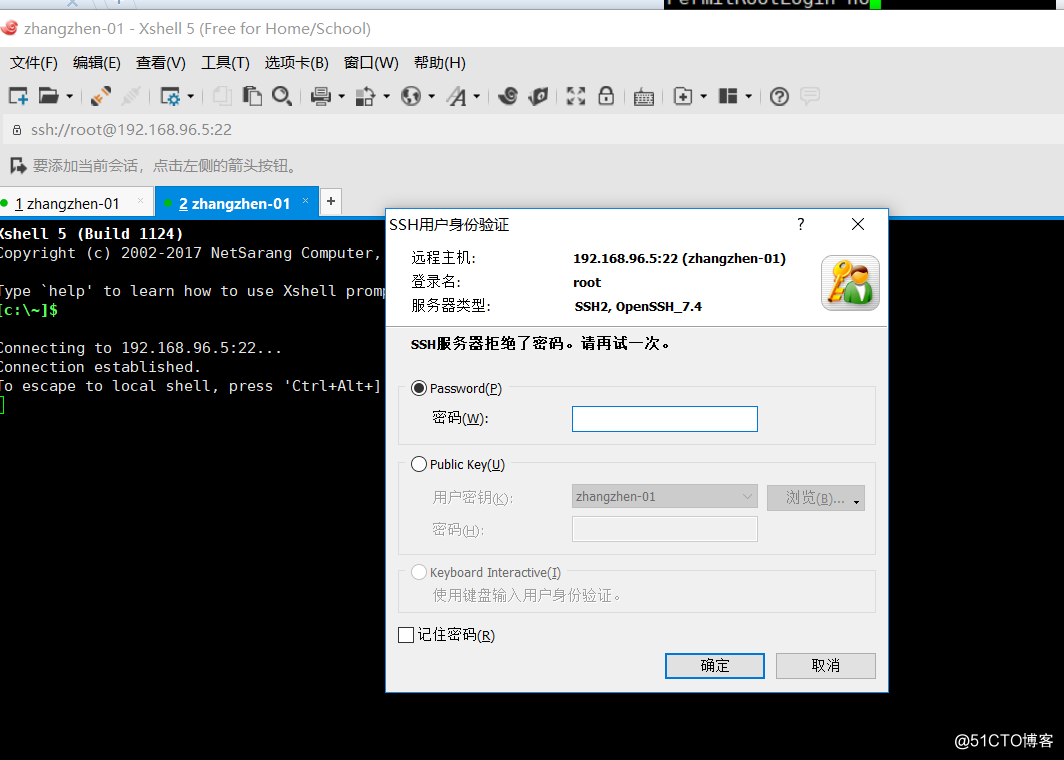This screenshot has width=1064, height=760.
Task: Open the 帮助(H) menu
Action: [440, 63]
